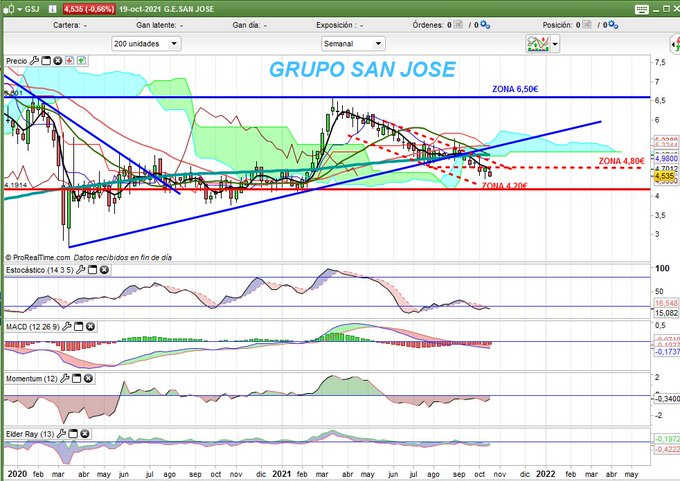Image resolution: width=680 pixels, height=481 pixels.
Task: Click the Elder Ray (13) label
Action: (x=30, y=434)
